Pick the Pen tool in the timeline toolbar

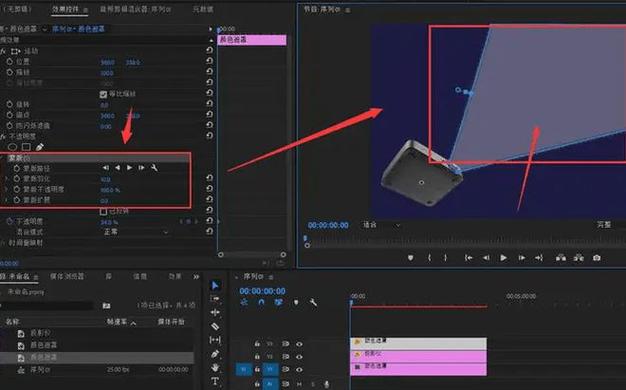pyautogui.click(x=215, y=354)
